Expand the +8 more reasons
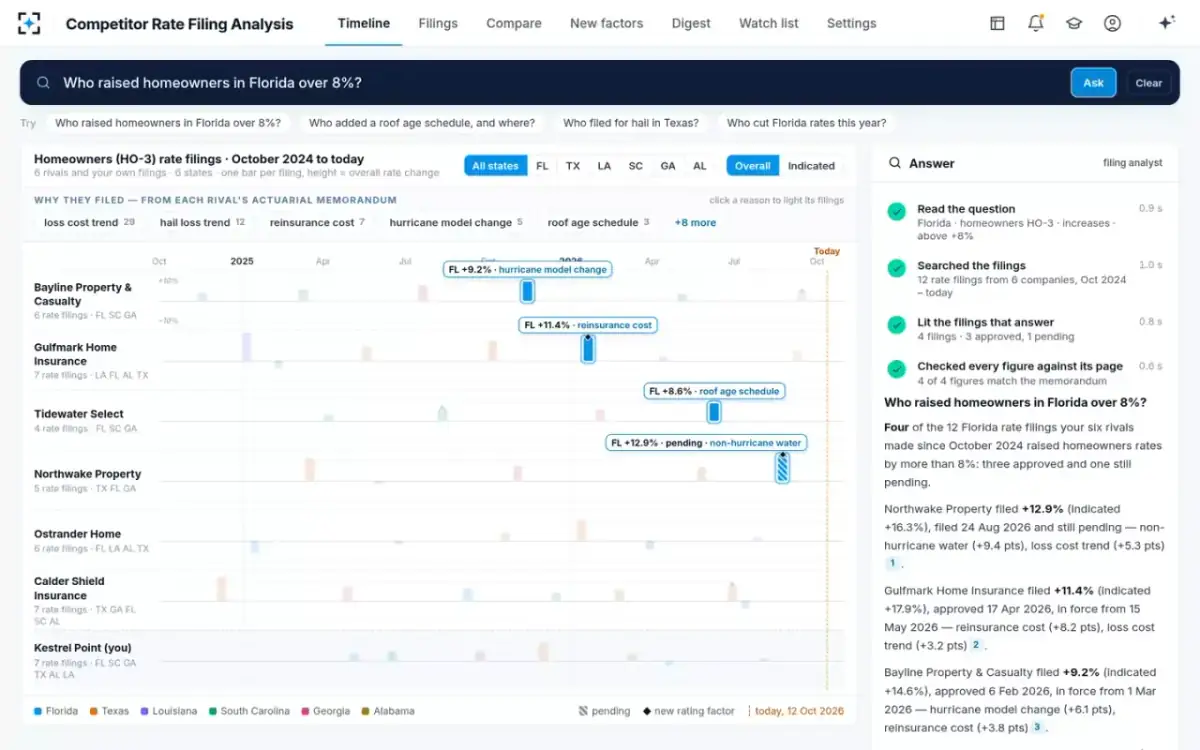 click(x=695, y=222)
